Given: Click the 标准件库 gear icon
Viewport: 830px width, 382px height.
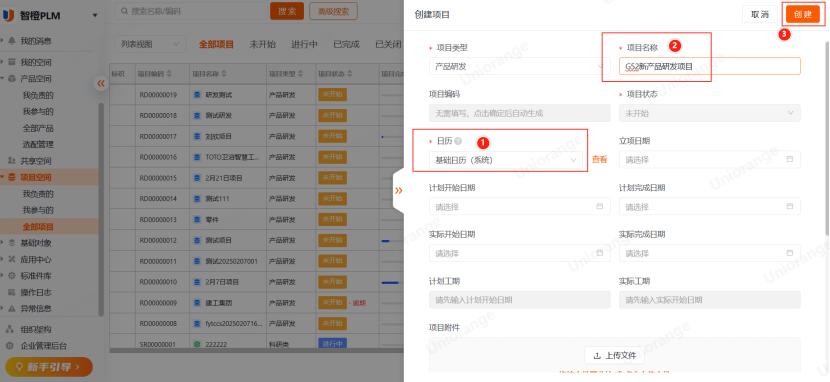Looking at the screenshot, I should pyautogui.click(x=12, y=276).
